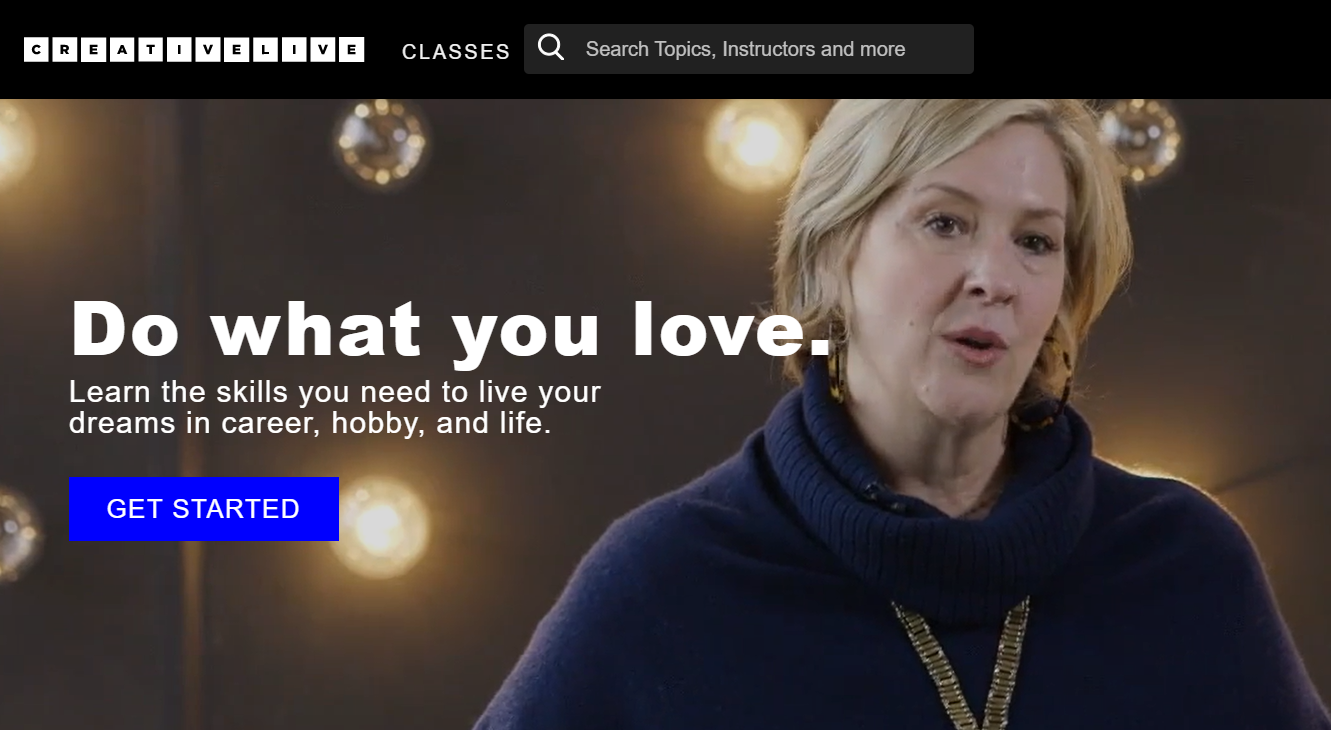This screenshot has width=1331, height=730.
Task: Click the "T" tile in the logo
Action: tap(151, 50)
